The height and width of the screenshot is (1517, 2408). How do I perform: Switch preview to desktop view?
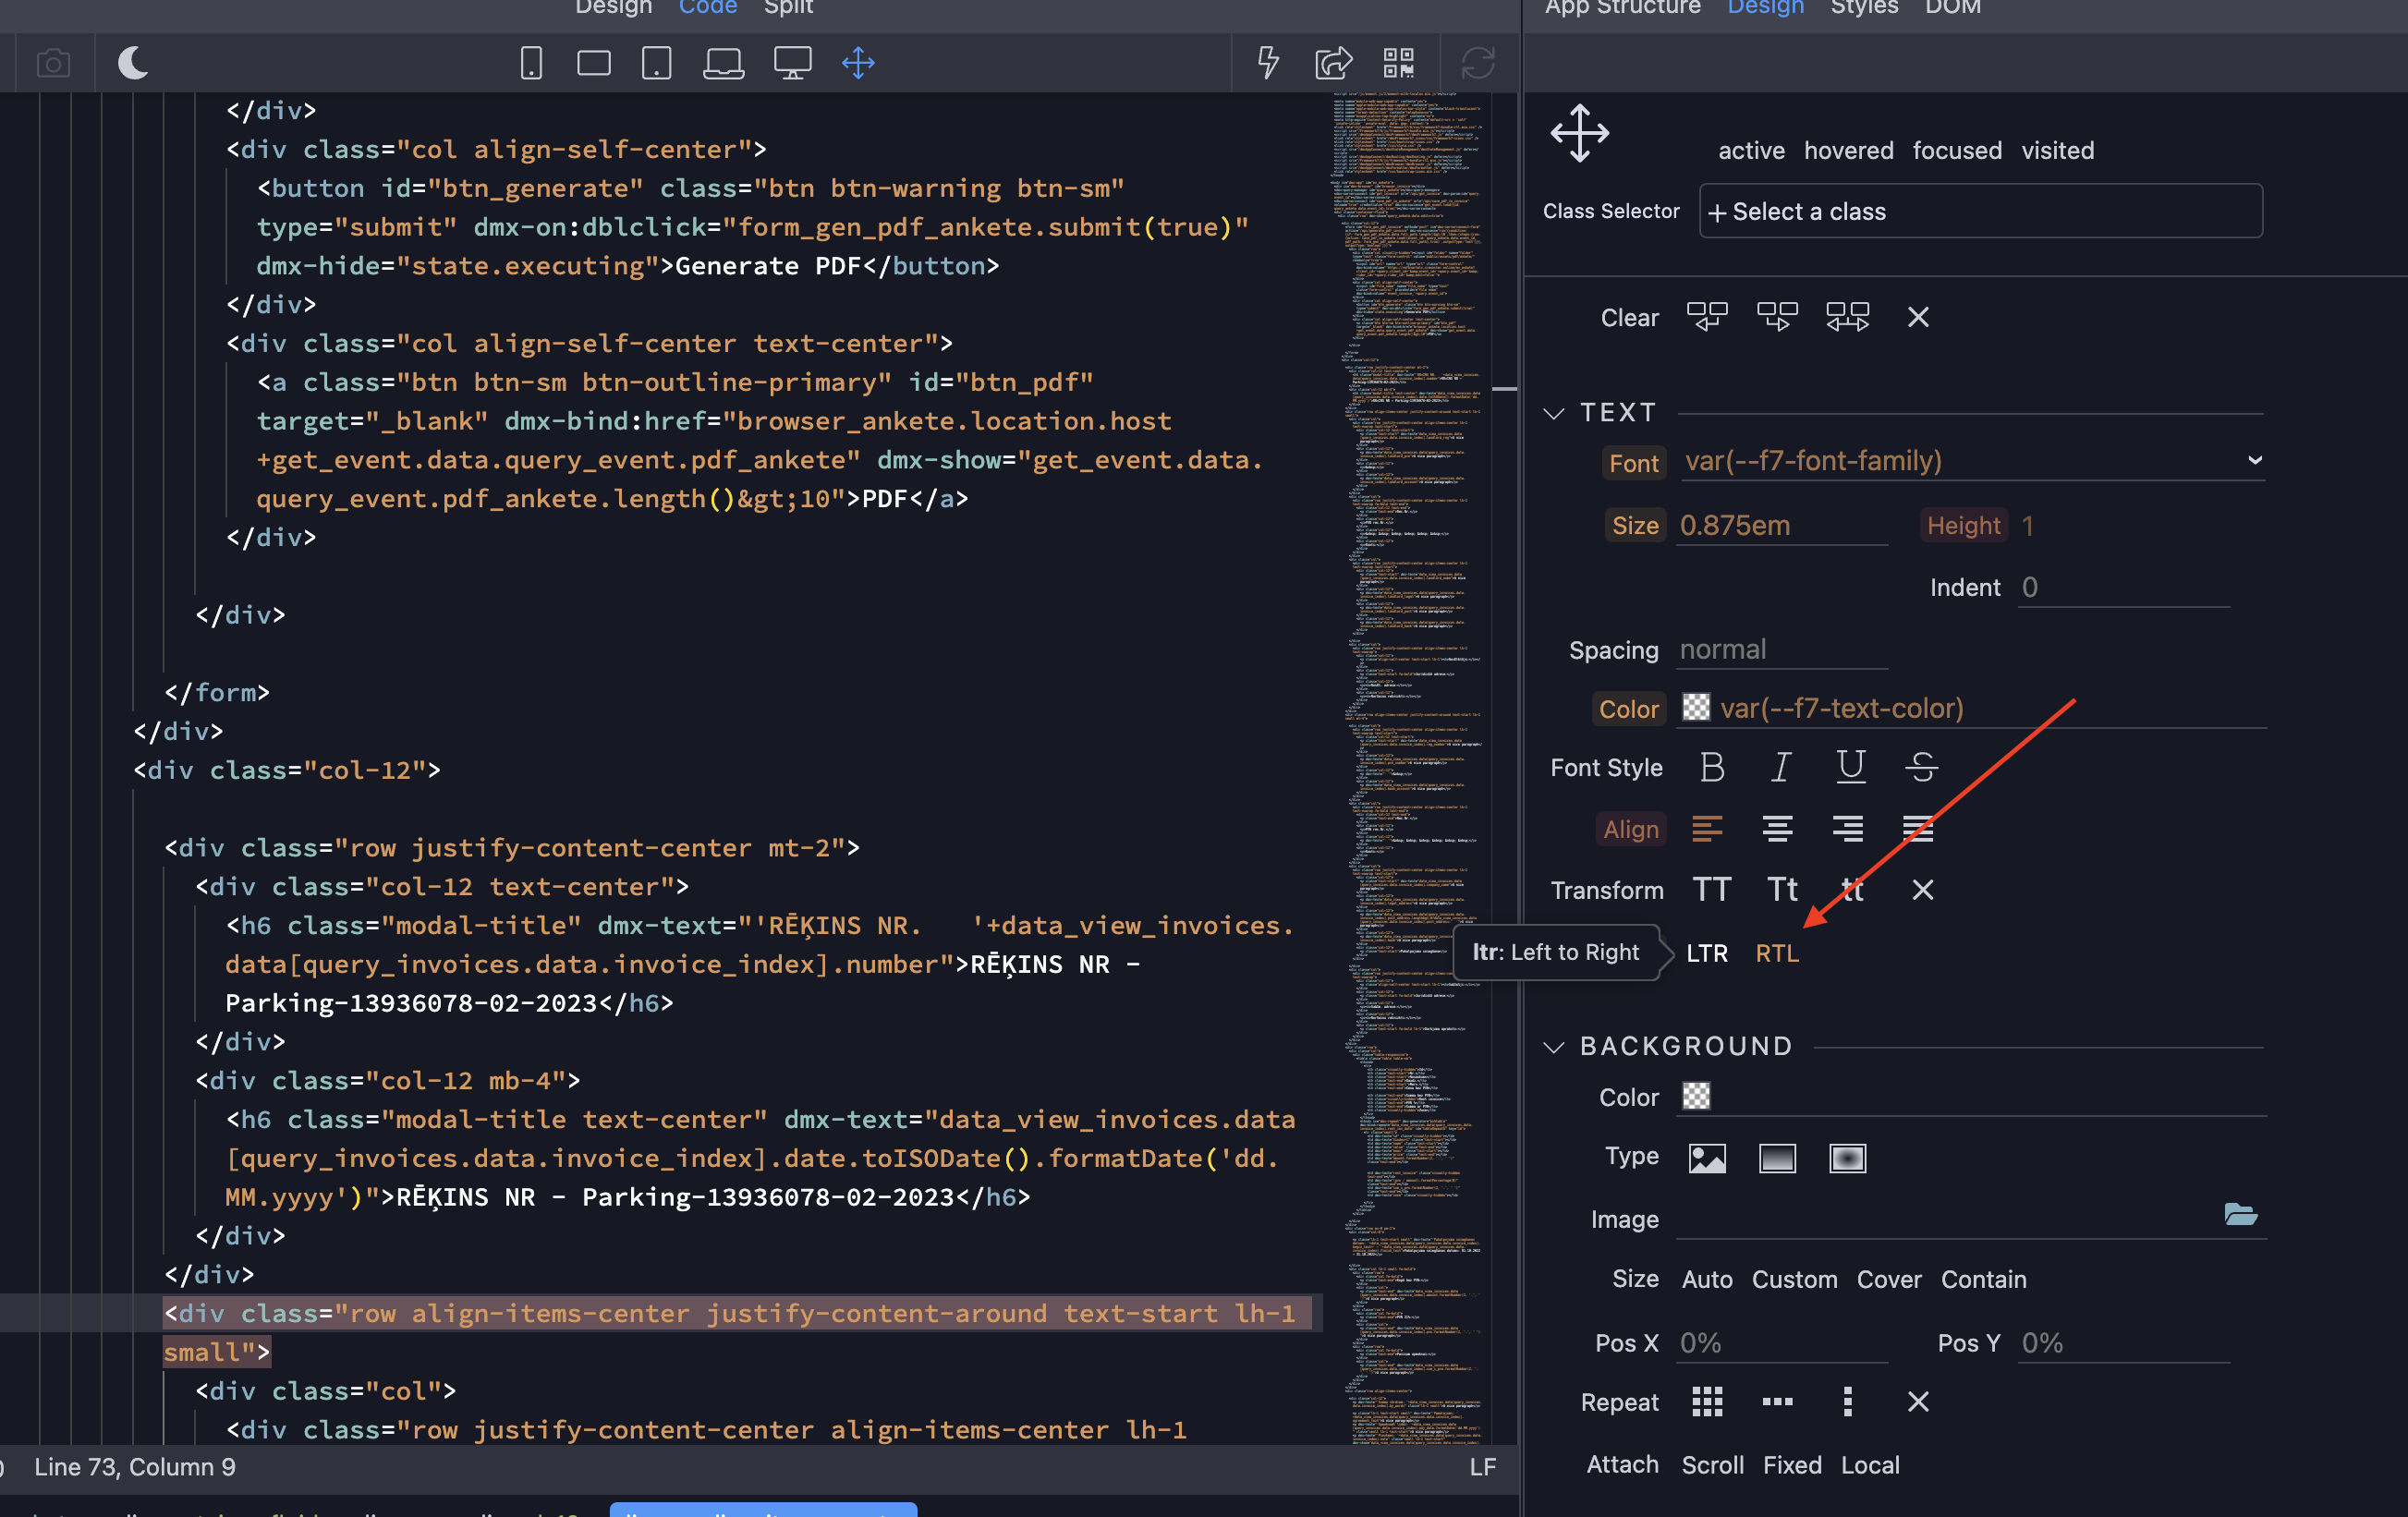point(792,62)
